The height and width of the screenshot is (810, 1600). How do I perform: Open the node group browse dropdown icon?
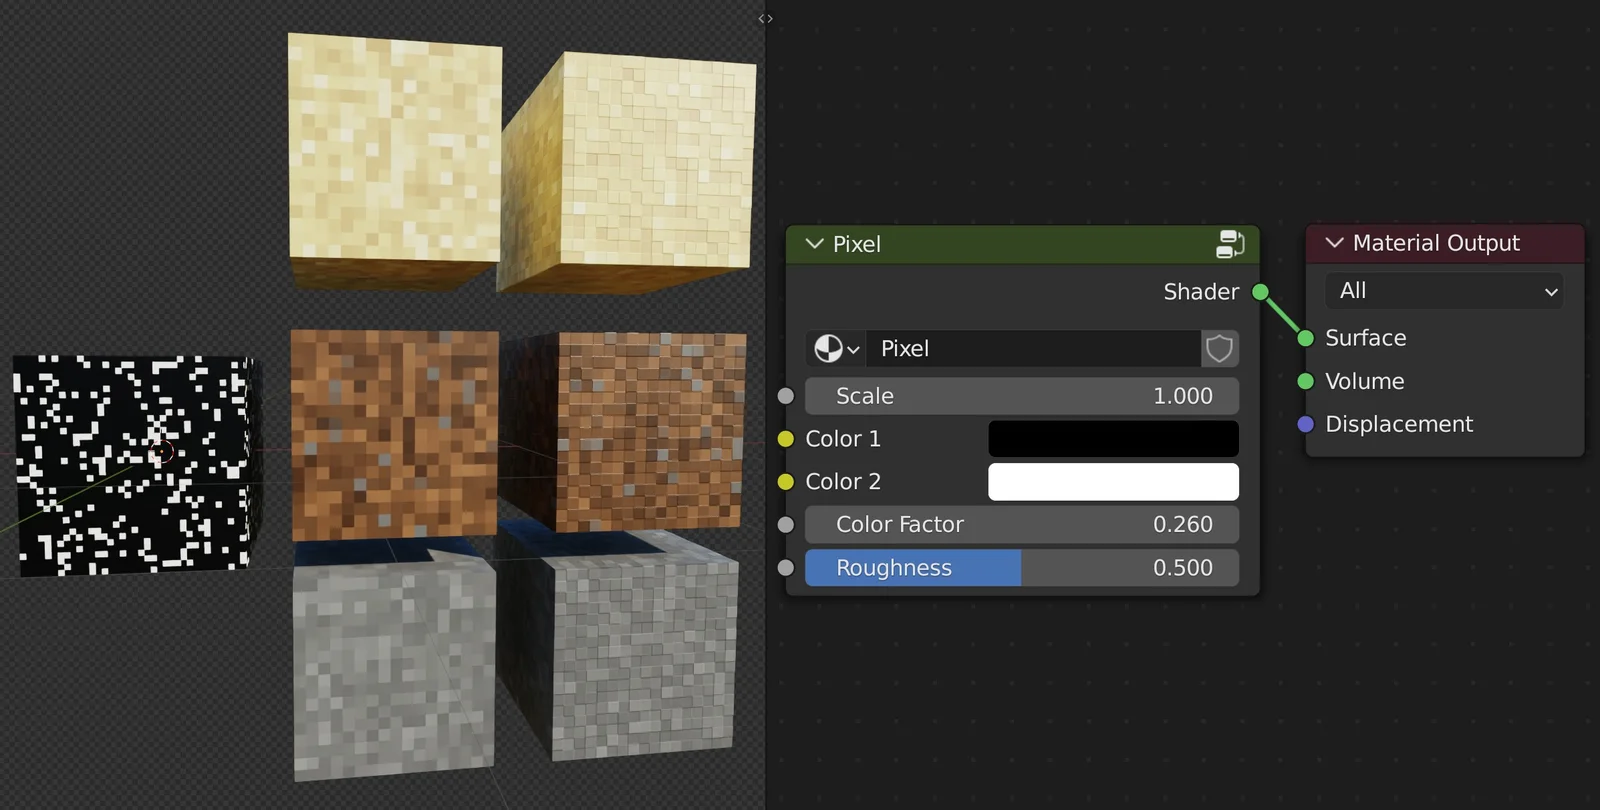pyautogui.click(x=836, y=349)
